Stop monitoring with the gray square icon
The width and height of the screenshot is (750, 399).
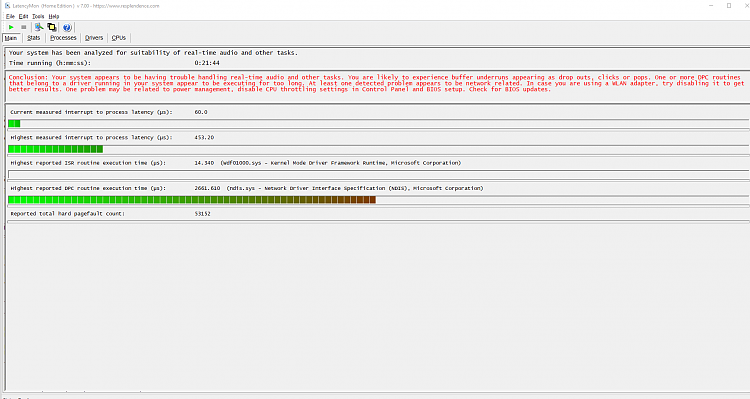point(23,27)
